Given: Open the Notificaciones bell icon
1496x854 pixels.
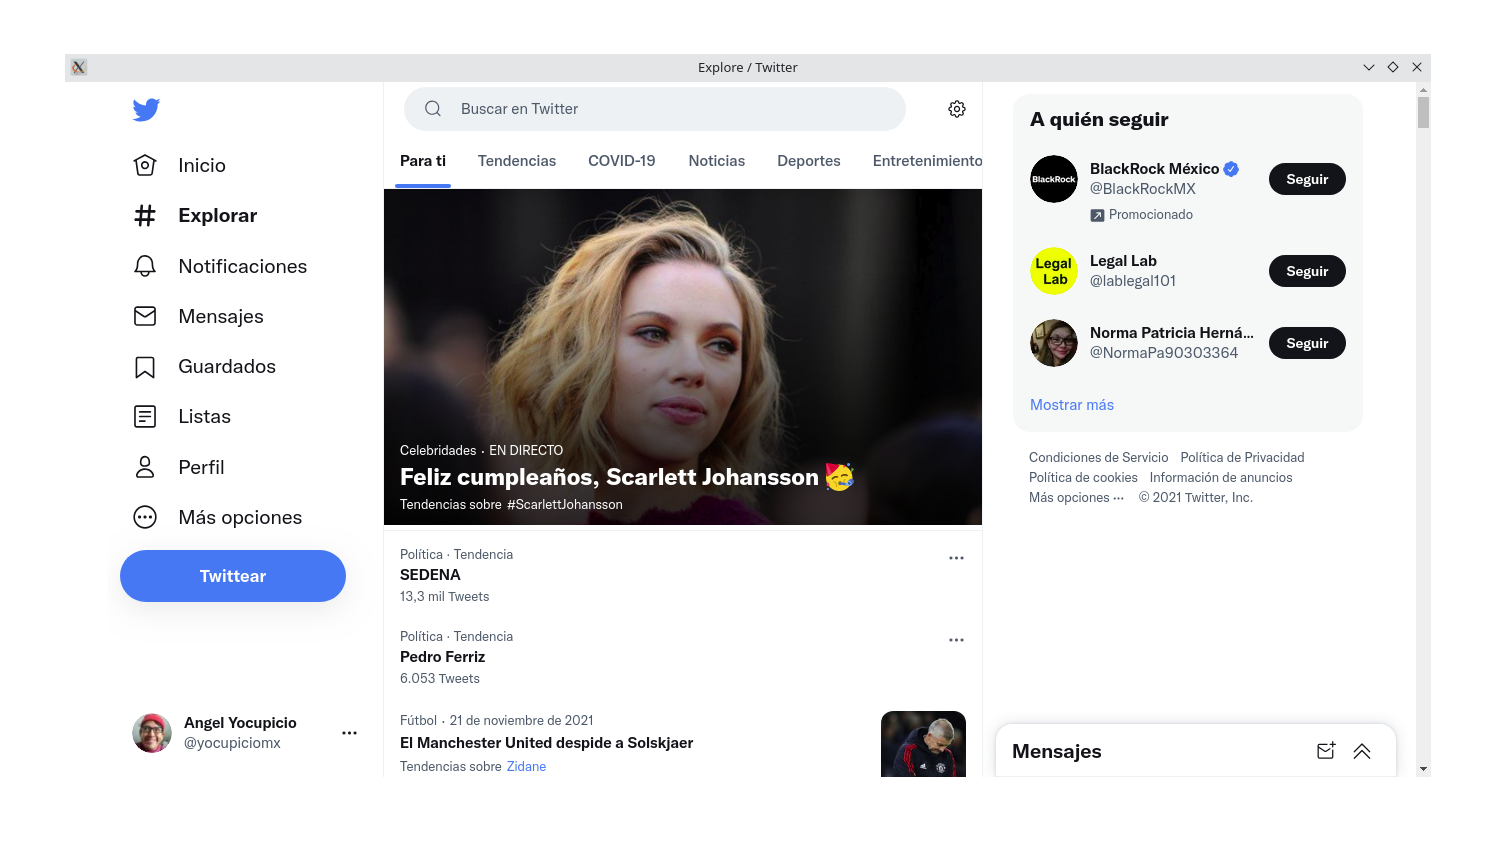Looking at the screenshot, I should (145, 266).
